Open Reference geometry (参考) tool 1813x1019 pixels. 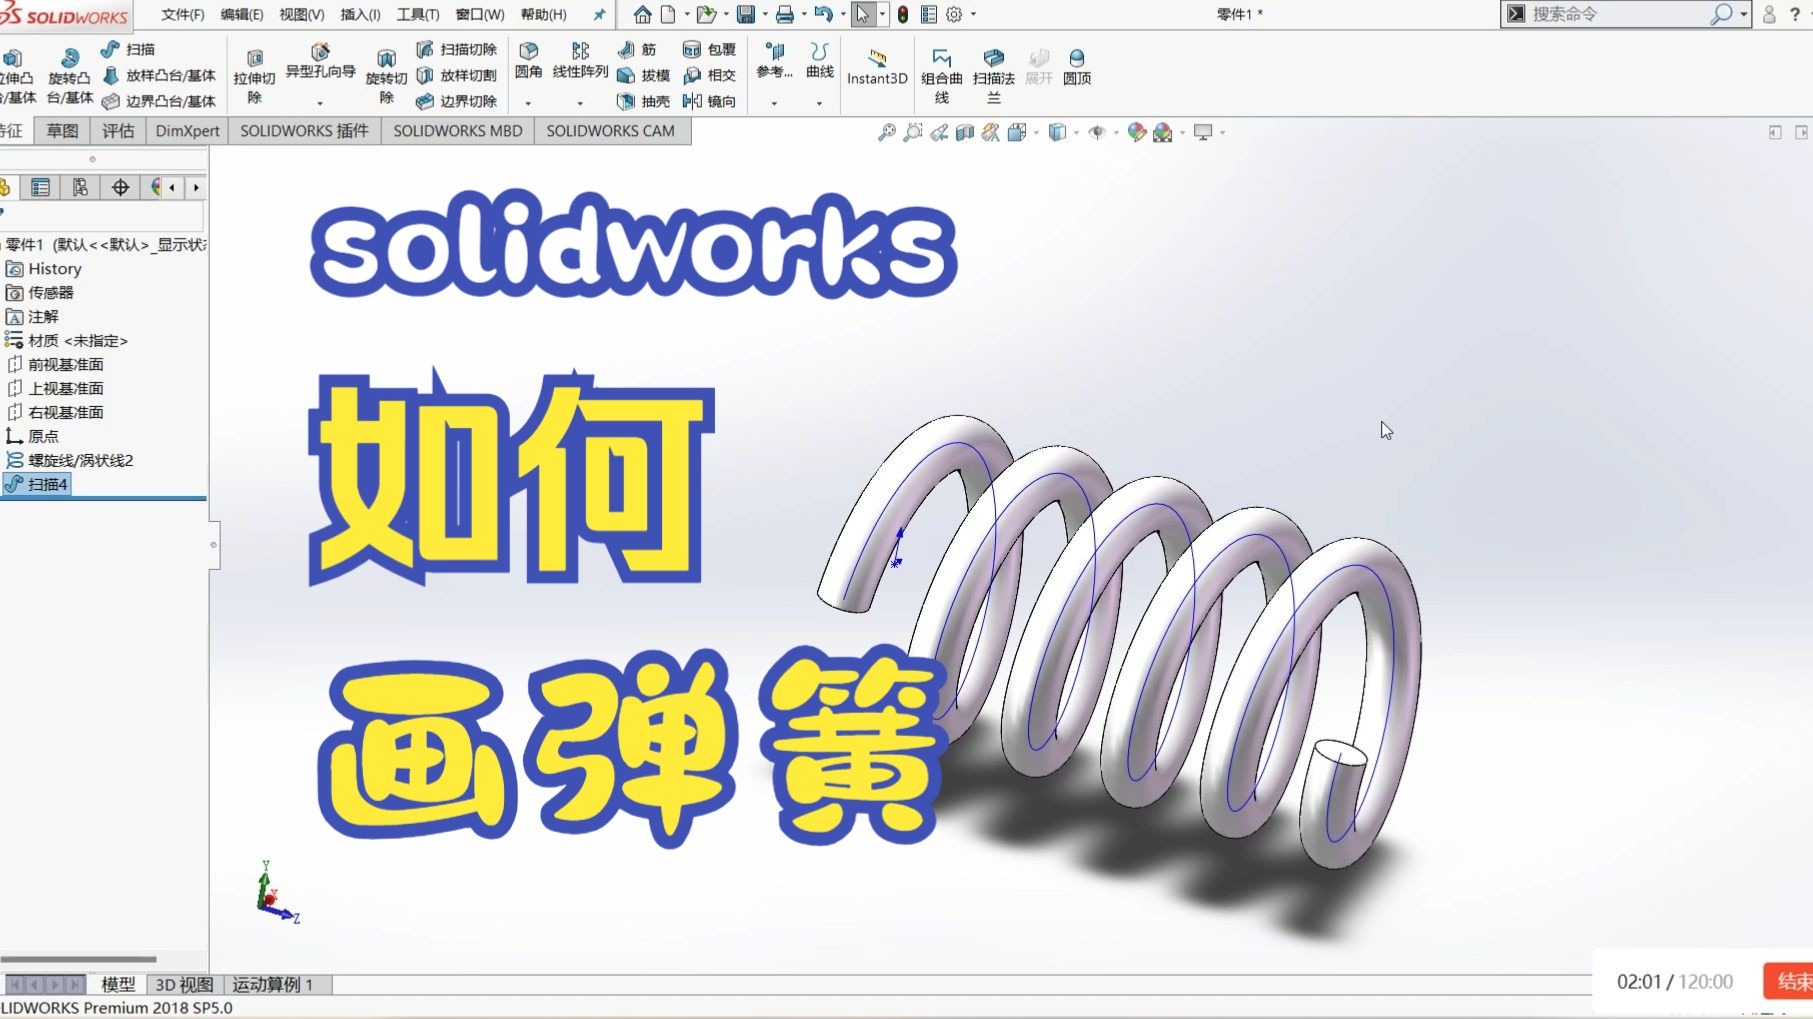(774, 61)
